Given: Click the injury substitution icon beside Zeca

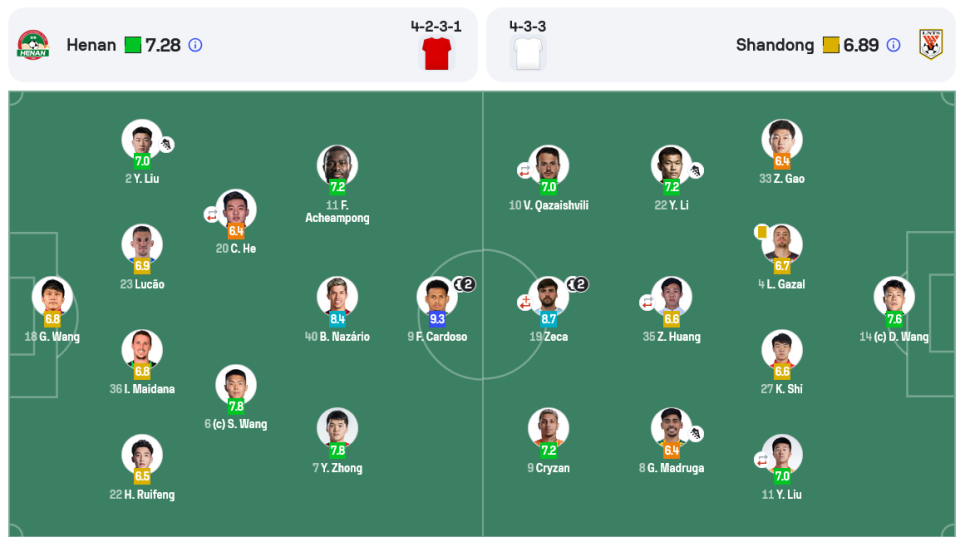Looking at the screenshot, I should 525,302.
